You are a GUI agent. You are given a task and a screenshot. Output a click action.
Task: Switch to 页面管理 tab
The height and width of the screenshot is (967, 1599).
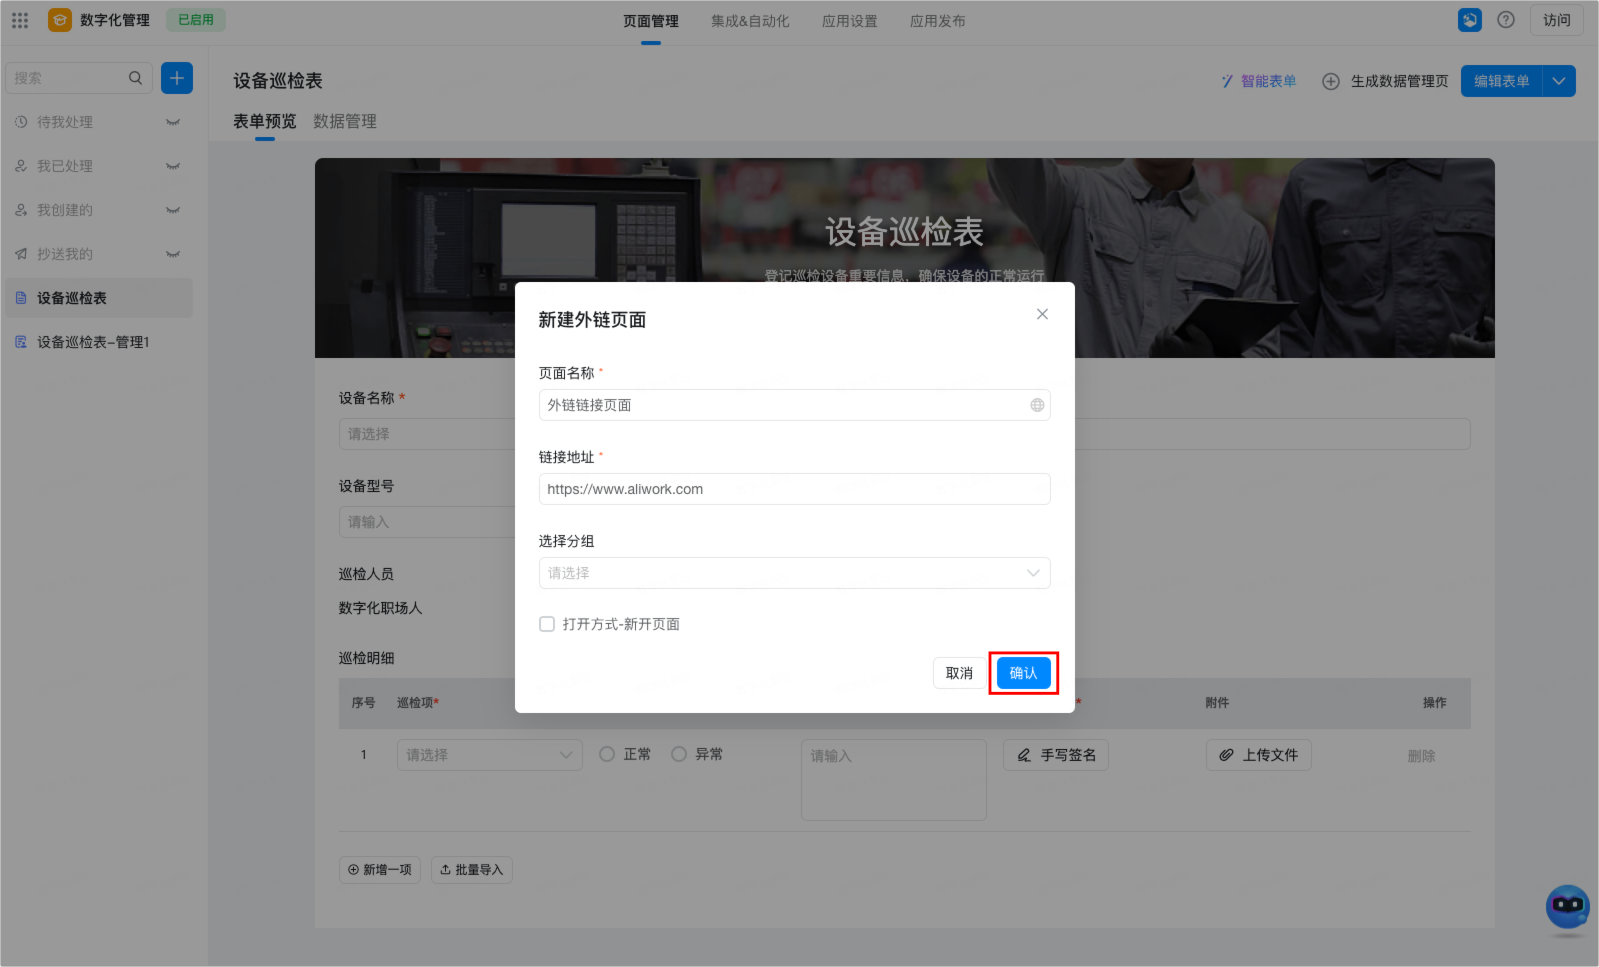[x=651, y=21]
